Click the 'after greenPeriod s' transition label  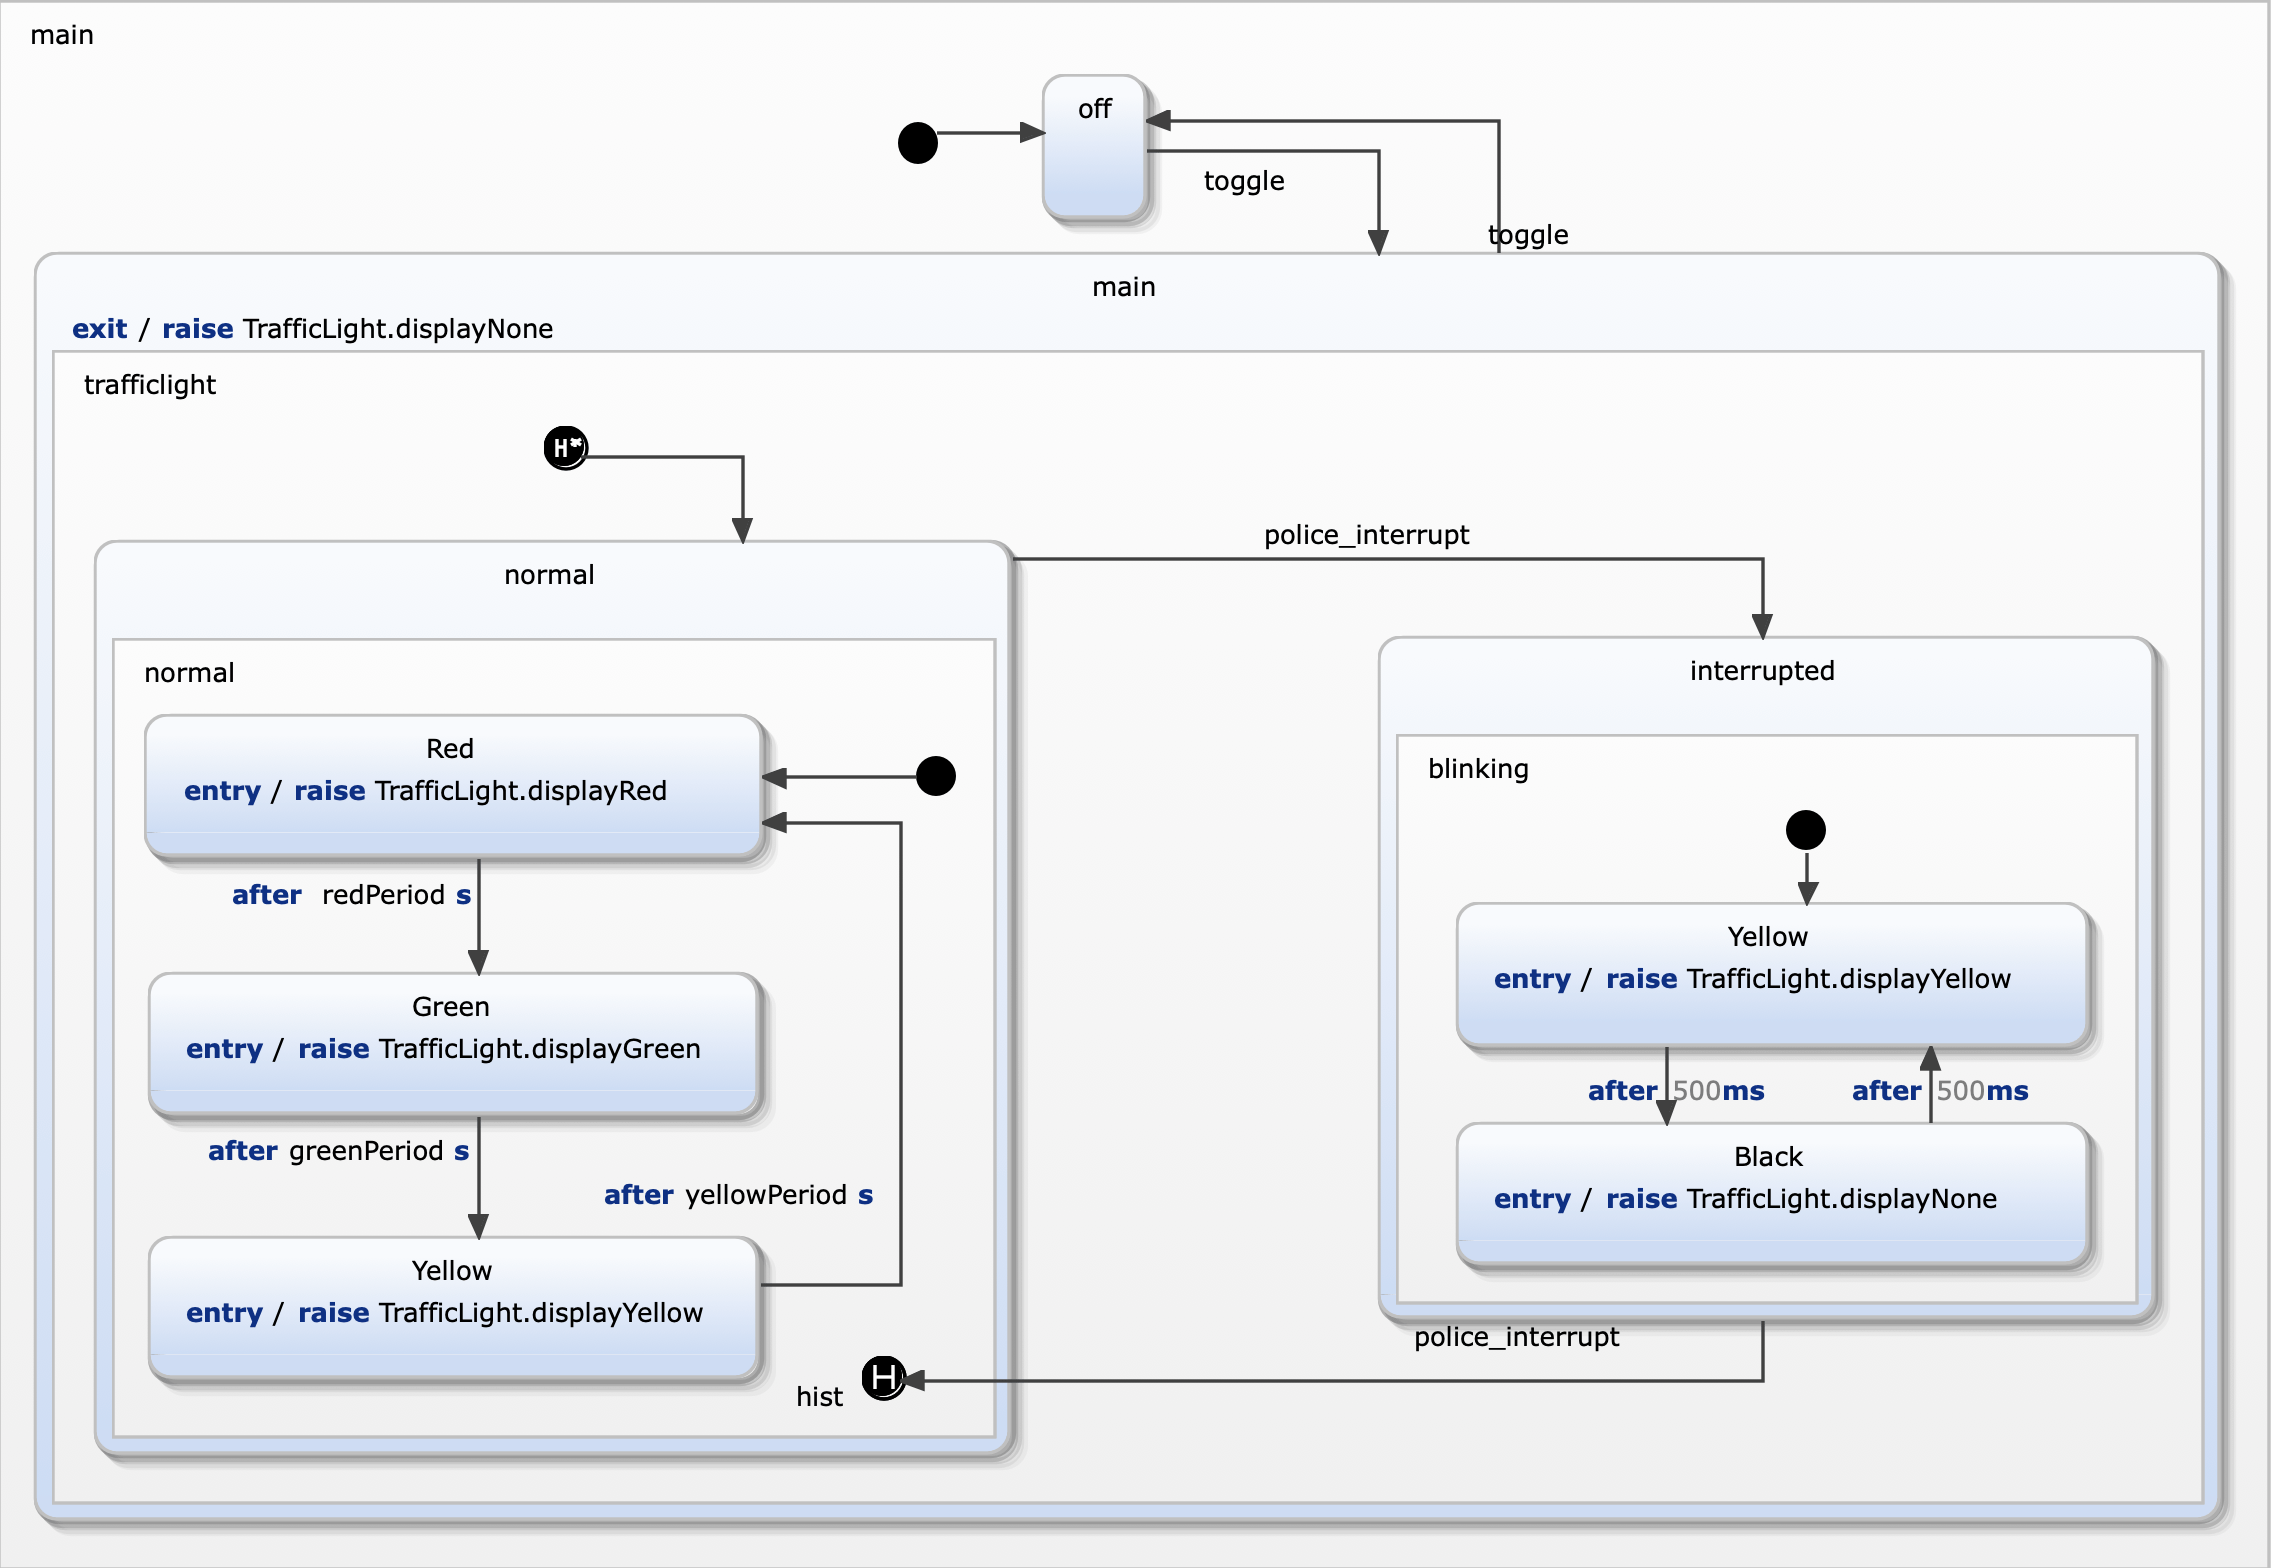point(338,1151)
